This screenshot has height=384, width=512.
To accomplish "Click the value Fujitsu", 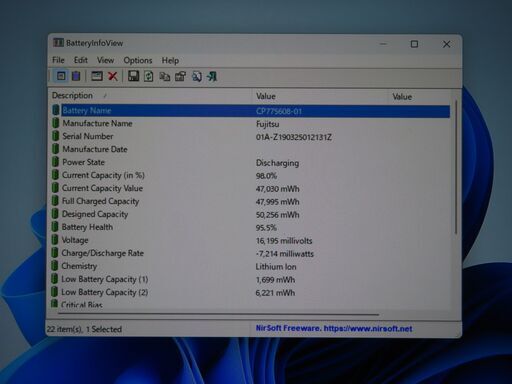I will click(267, 124).
